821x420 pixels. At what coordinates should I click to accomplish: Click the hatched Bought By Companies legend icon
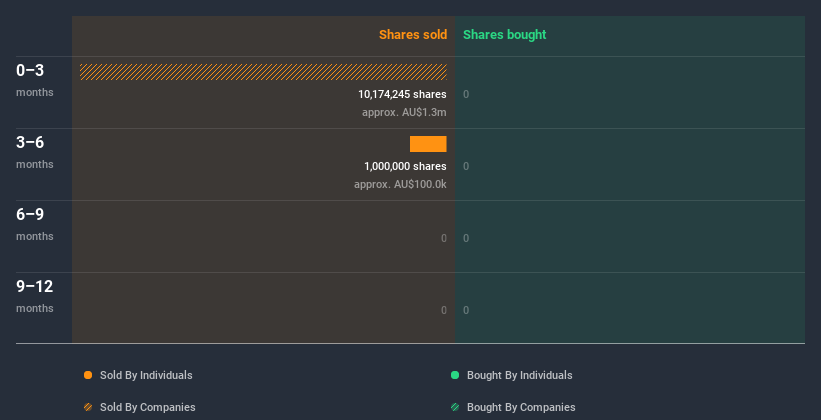tap(455, 407)
